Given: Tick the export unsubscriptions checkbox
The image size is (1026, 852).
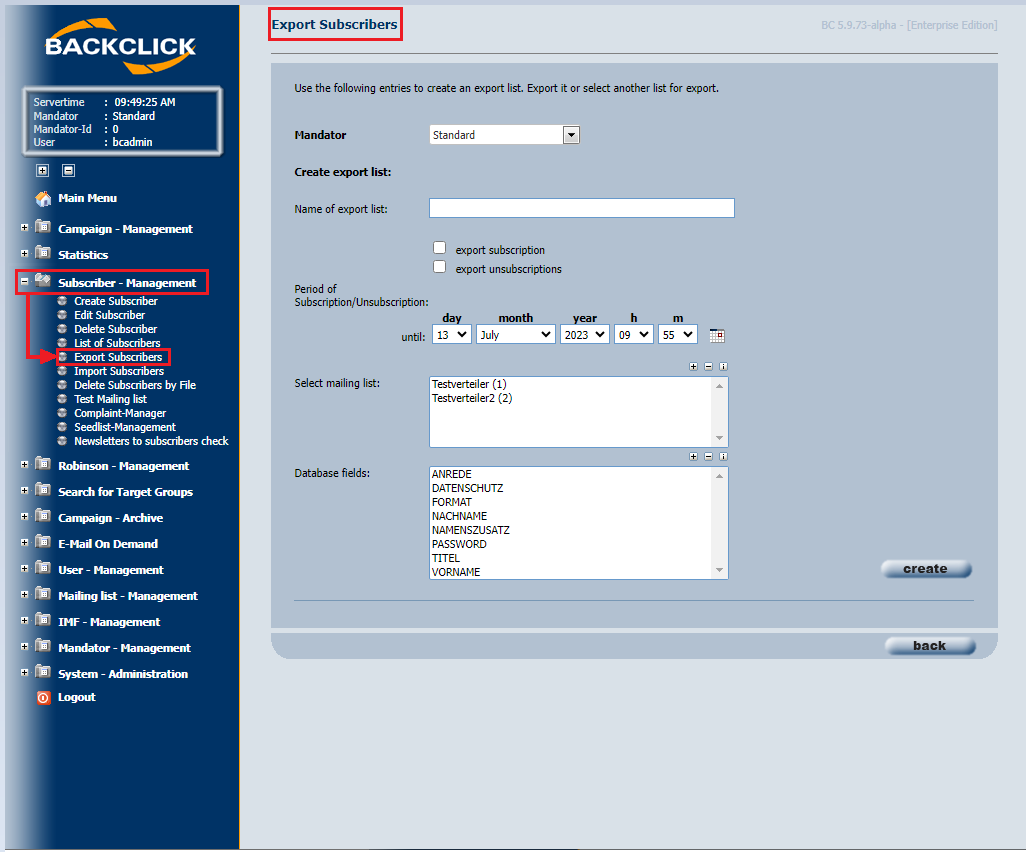Looking at the screenshot, I should pyautogui.click(x=440, y=267).
